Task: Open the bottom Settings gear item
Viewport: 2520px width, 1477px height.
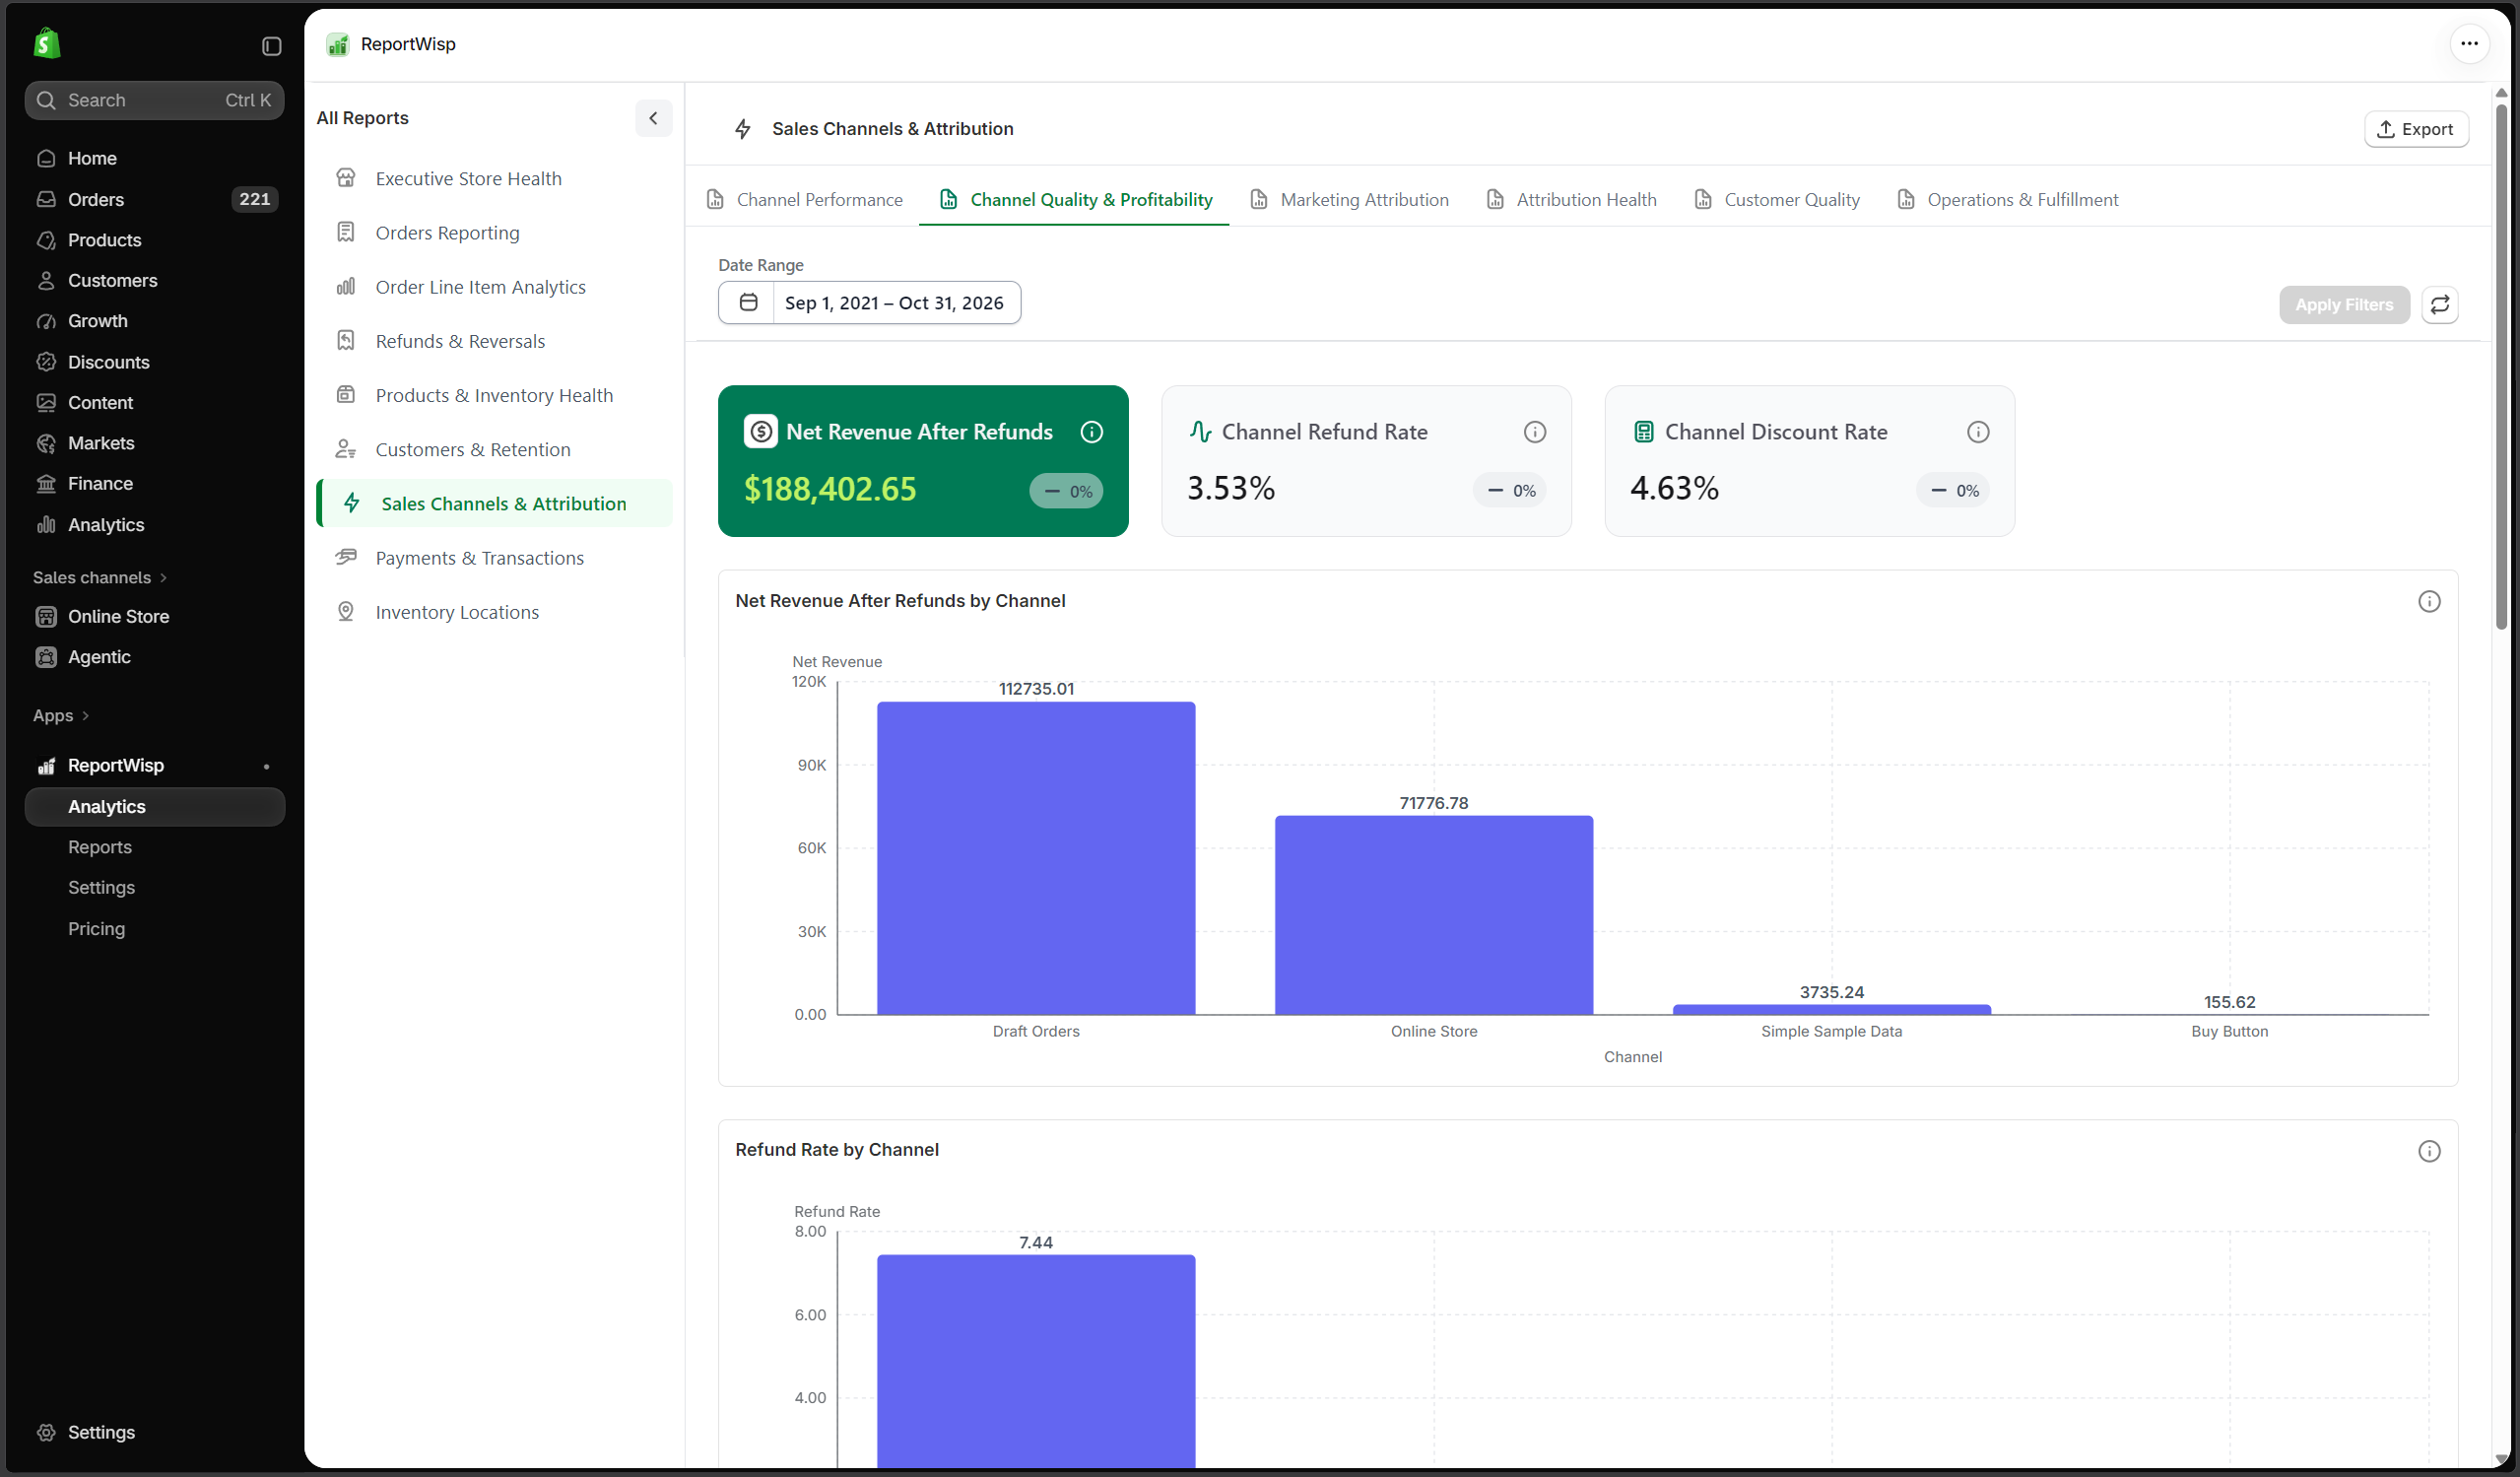Action: [x=155, y=1432]
